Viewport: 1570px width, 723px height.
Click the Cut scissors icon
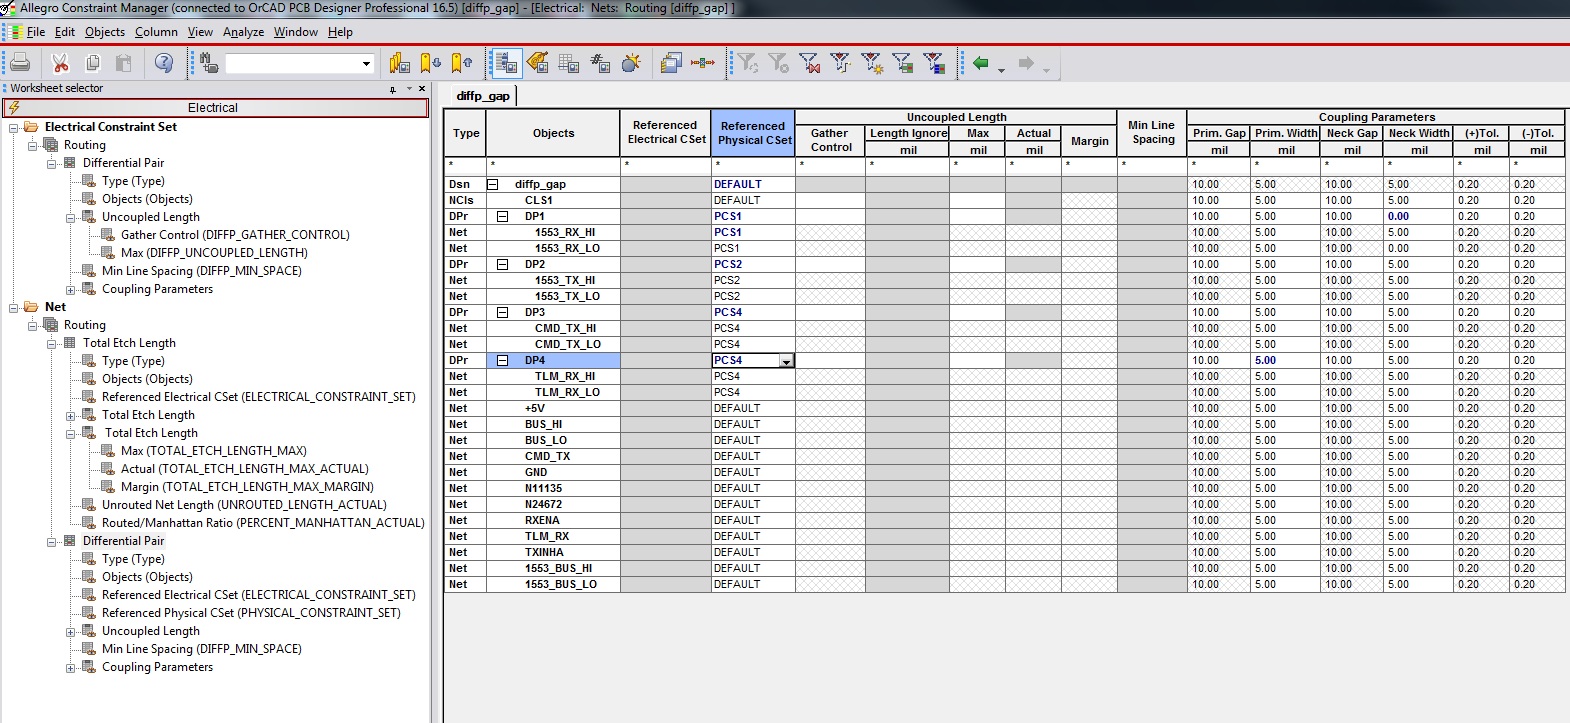click(60, 64)
